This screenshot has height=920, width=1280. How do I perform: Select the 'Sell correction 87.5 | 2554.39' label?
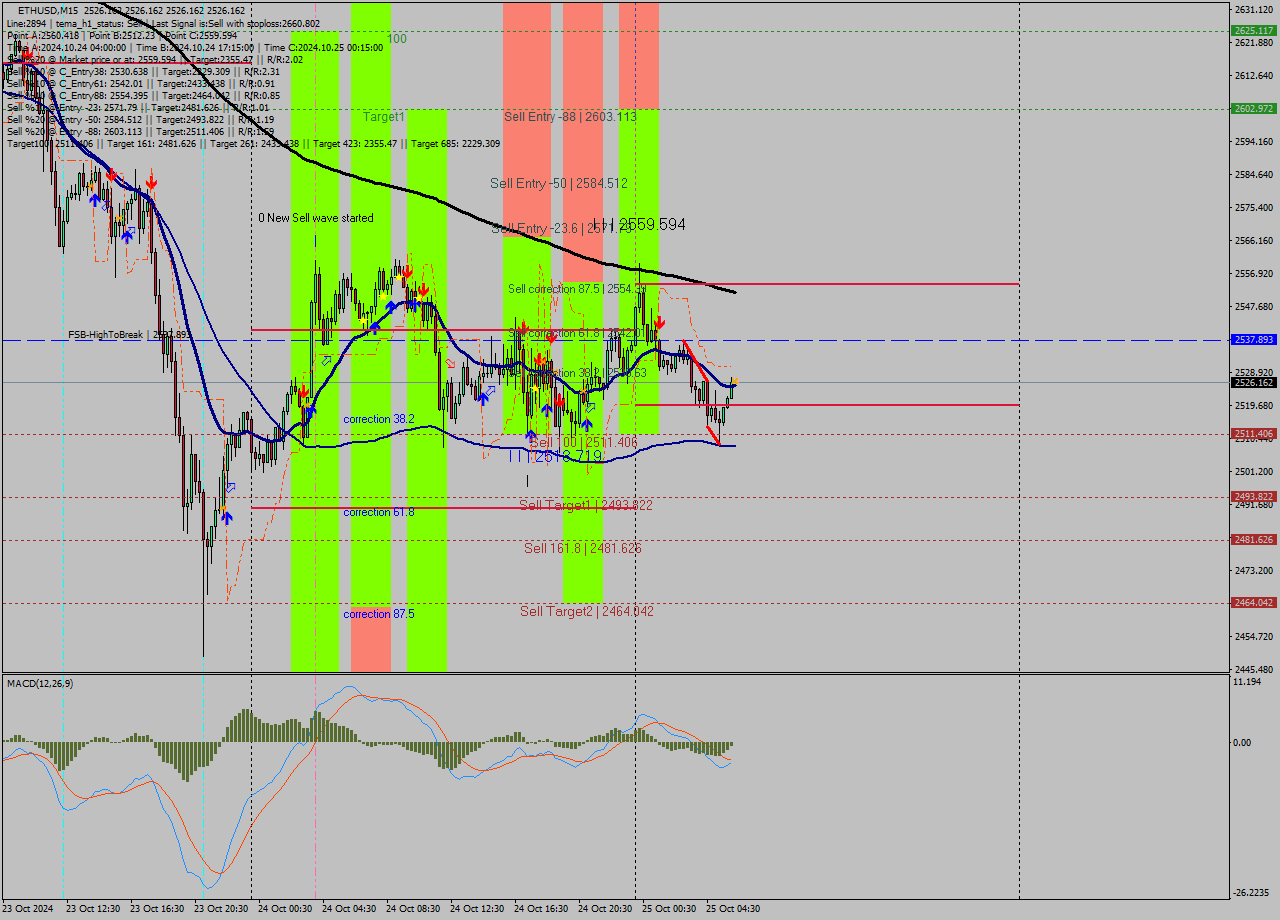(575, 289)
